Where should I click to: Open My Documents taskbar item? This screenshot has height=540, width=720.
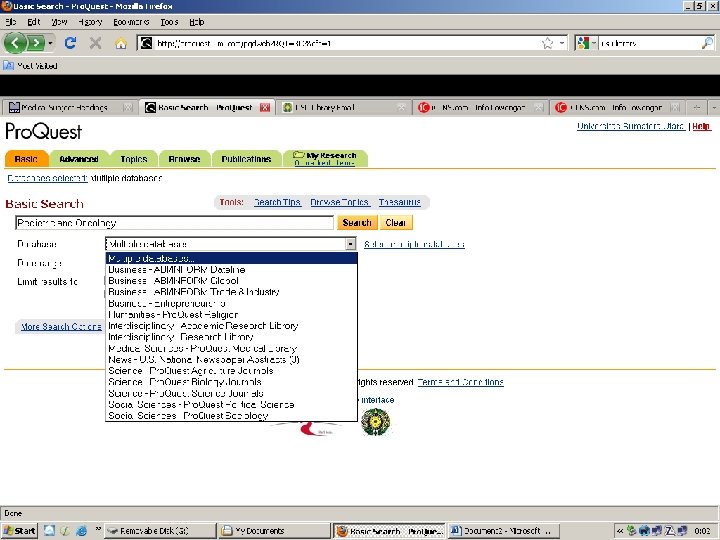coord(274,531)
